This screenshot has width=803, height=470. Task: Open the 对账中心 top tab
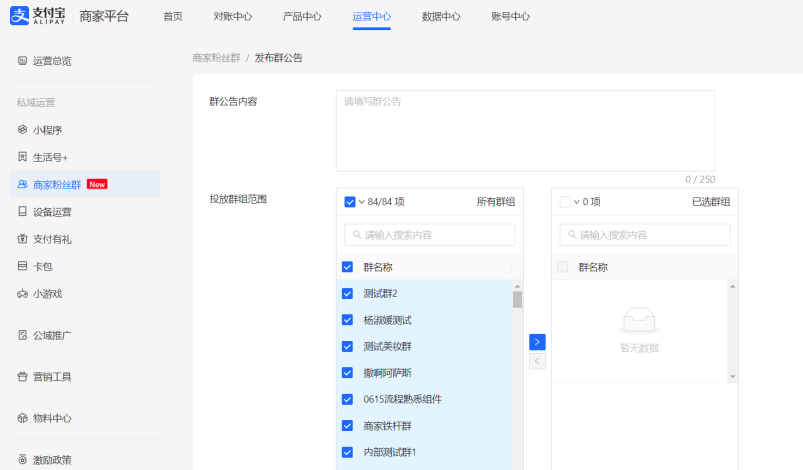[x=232, y=17]
